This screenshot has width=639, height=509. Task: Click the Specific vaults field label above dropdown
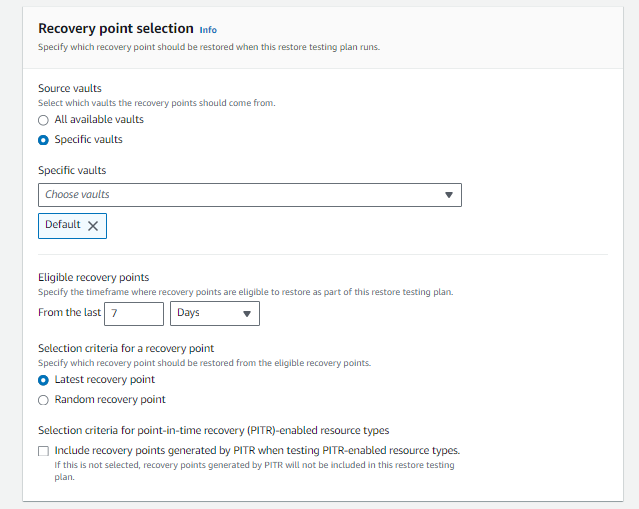(72, 171)
